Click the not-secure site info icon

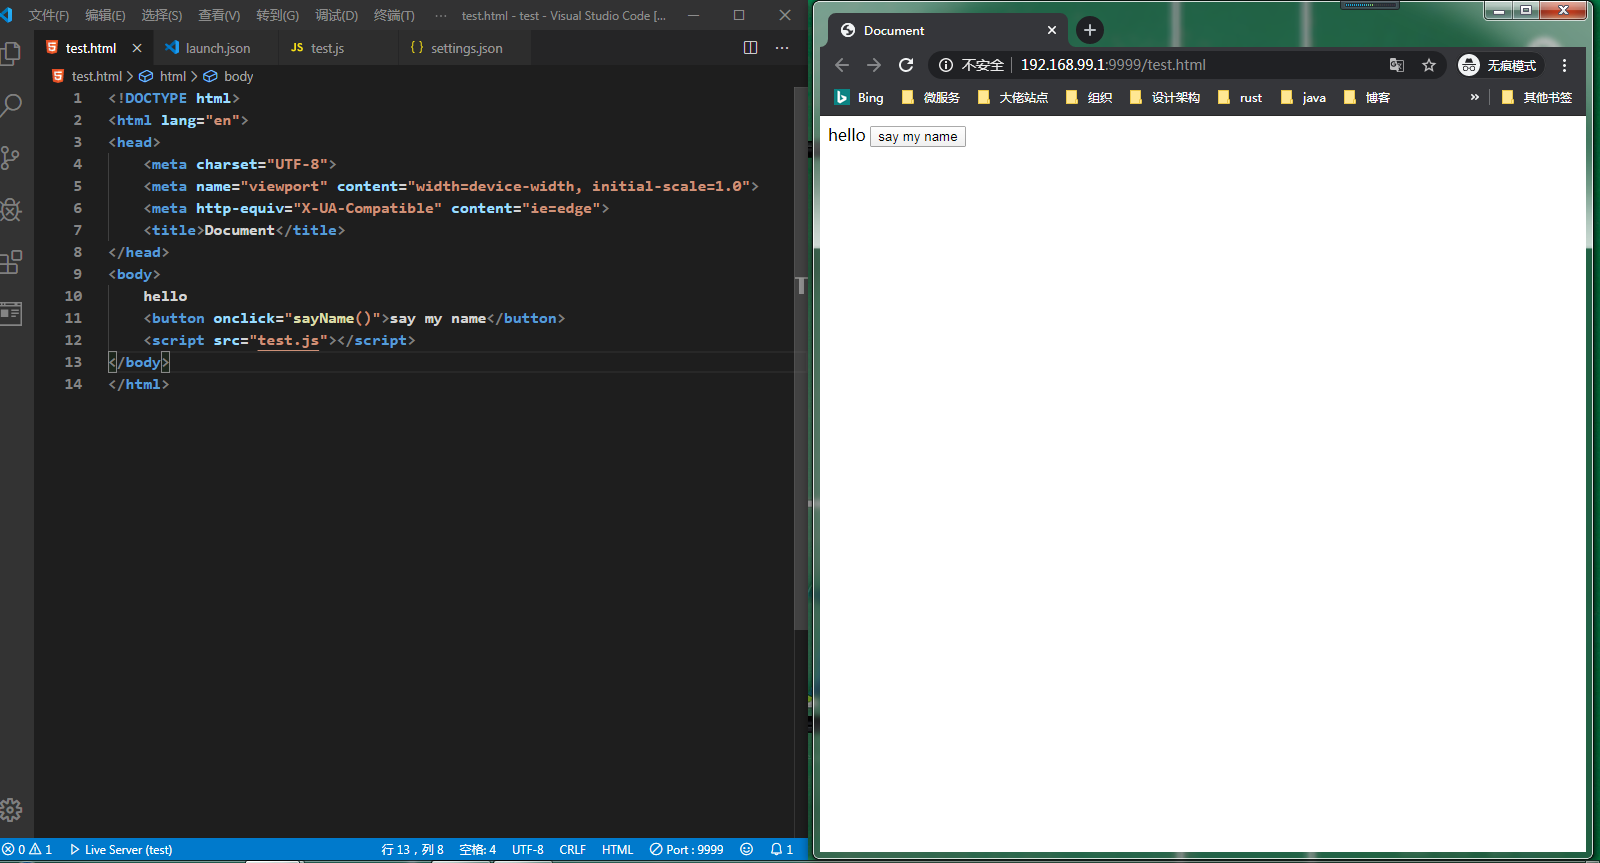click(x=945, y=65)
